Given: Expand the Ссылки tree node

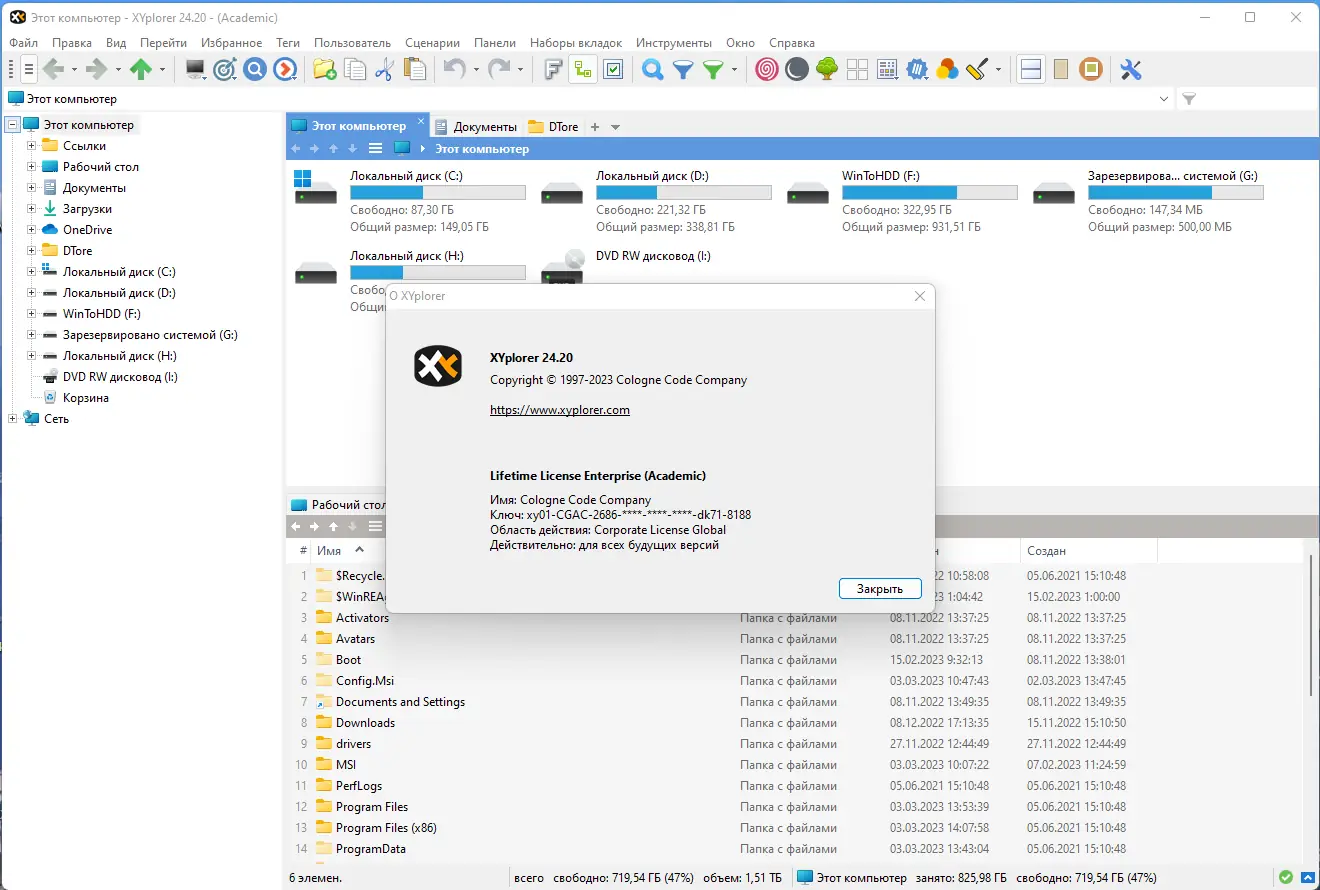Looking at the screenshot, I should point(32,146).
